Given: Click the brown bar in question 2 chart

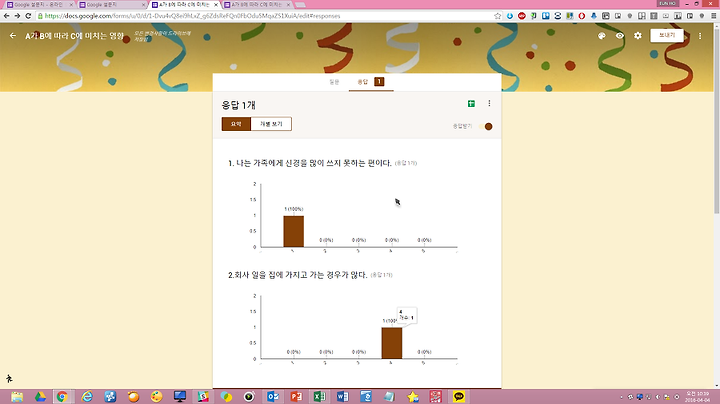Looking at the screenshot, I should [x=392, y=343].
